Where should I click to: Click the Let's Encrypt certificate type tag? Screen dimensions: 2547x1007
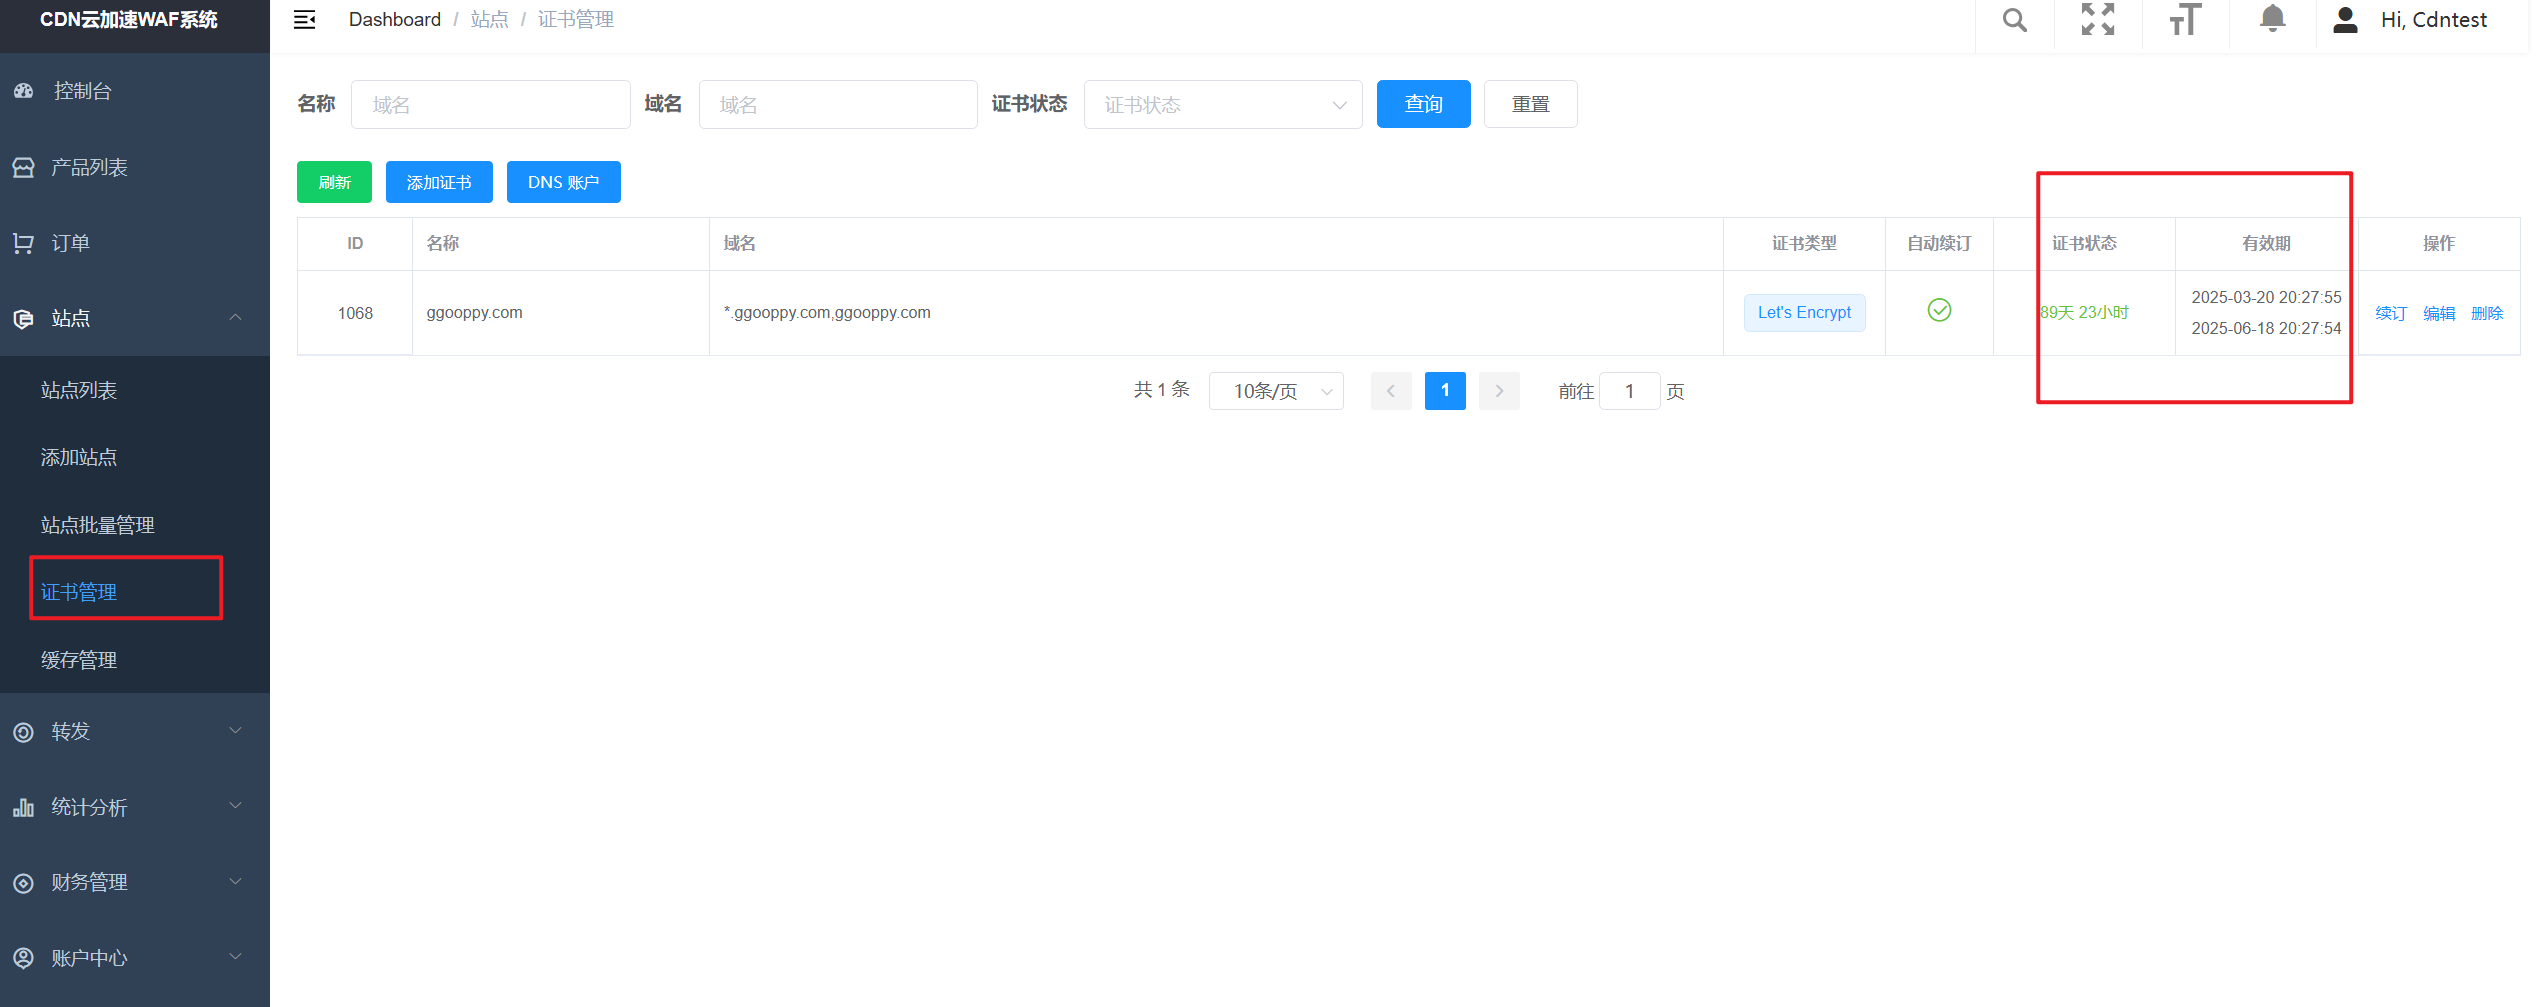pos(1803,312)
